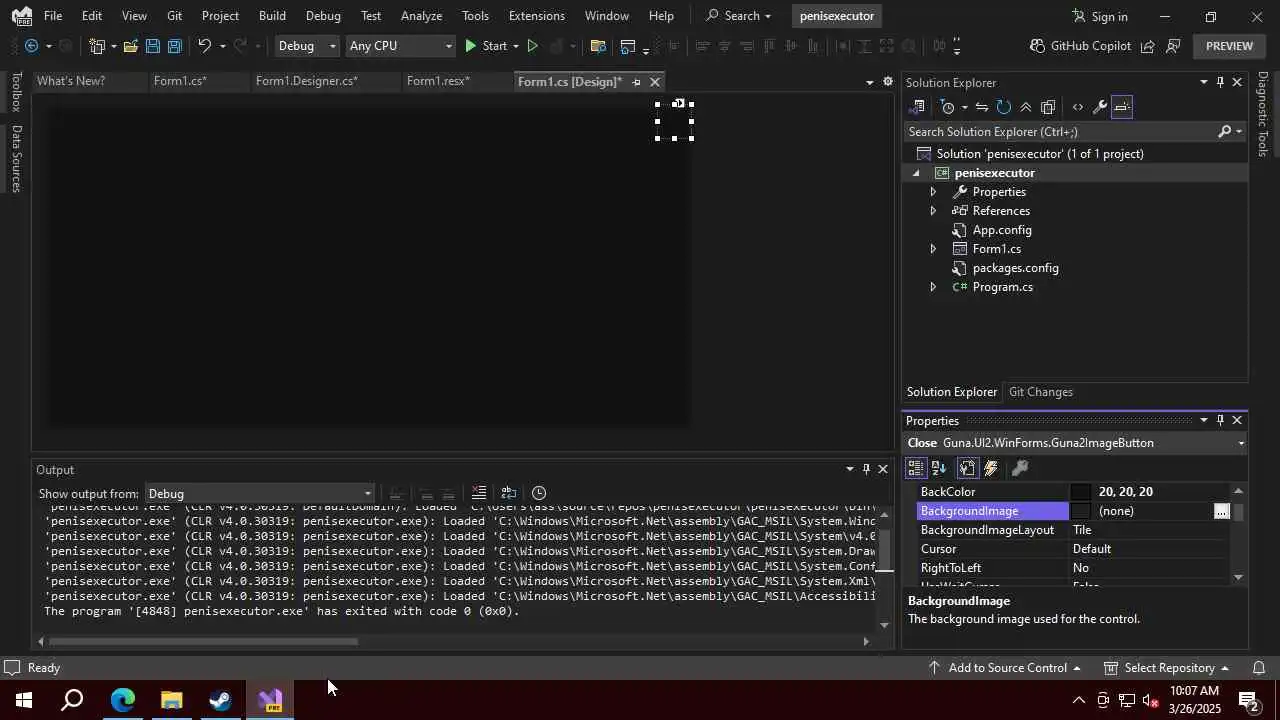Click the Clear All icon in Output toolbar
This screenshot has width=1280, height=720.
(x=479, y=493)
